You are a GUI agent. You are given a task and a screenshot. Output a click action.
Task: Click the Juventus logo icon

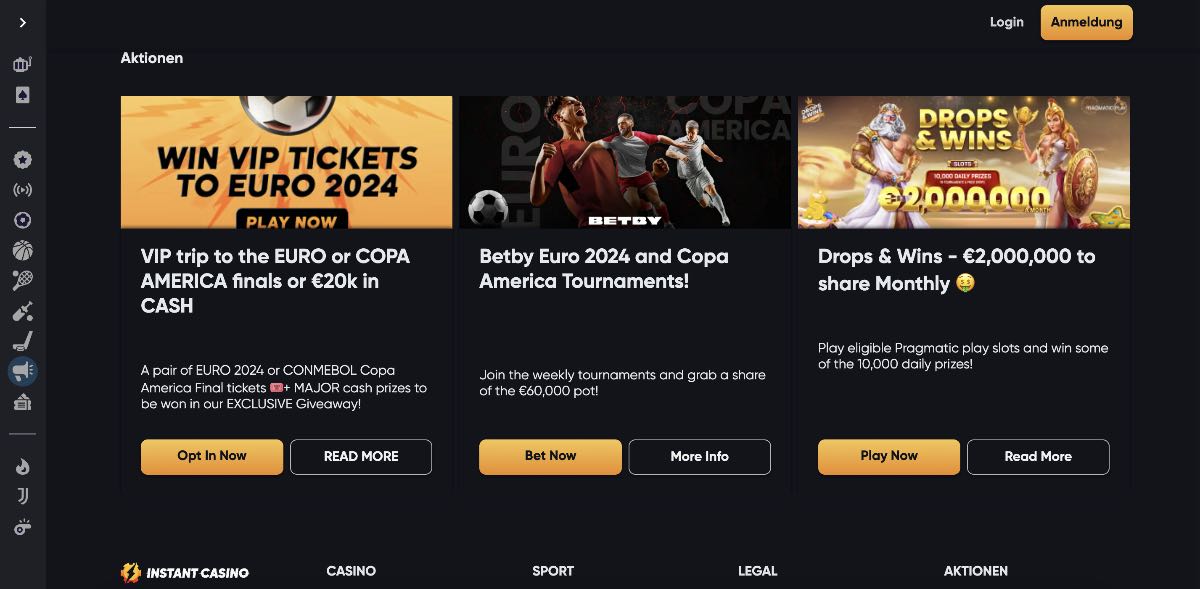click(22, 496)
